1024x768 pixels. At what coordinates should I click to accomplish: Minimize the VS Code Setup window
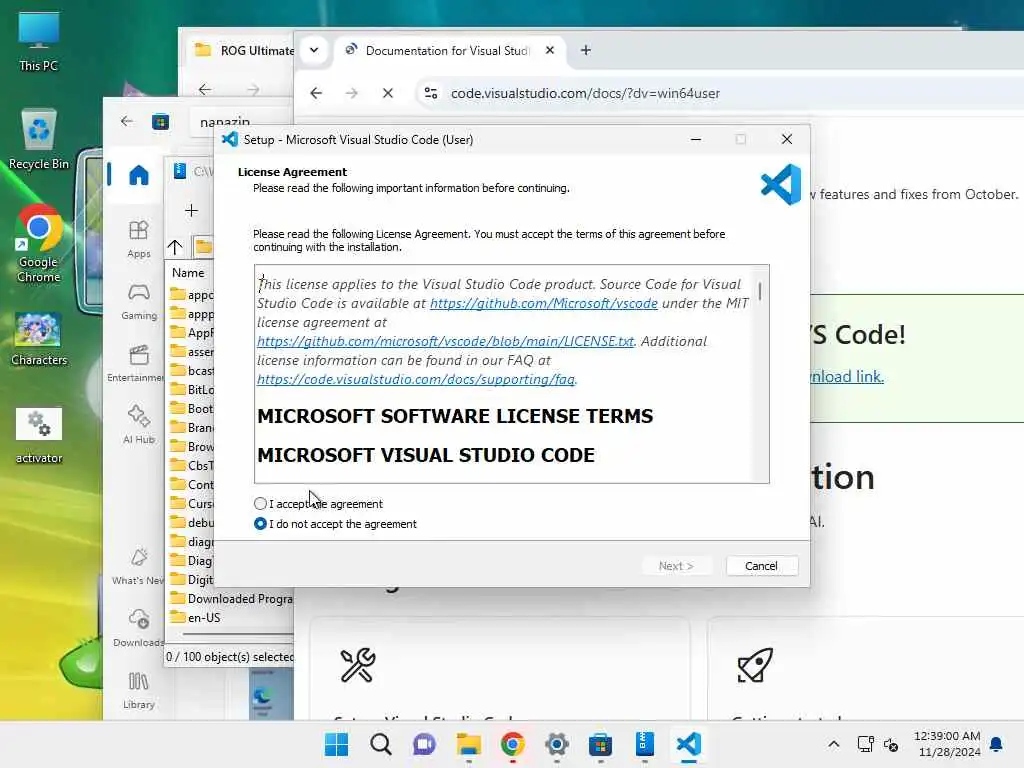point(696,139)
